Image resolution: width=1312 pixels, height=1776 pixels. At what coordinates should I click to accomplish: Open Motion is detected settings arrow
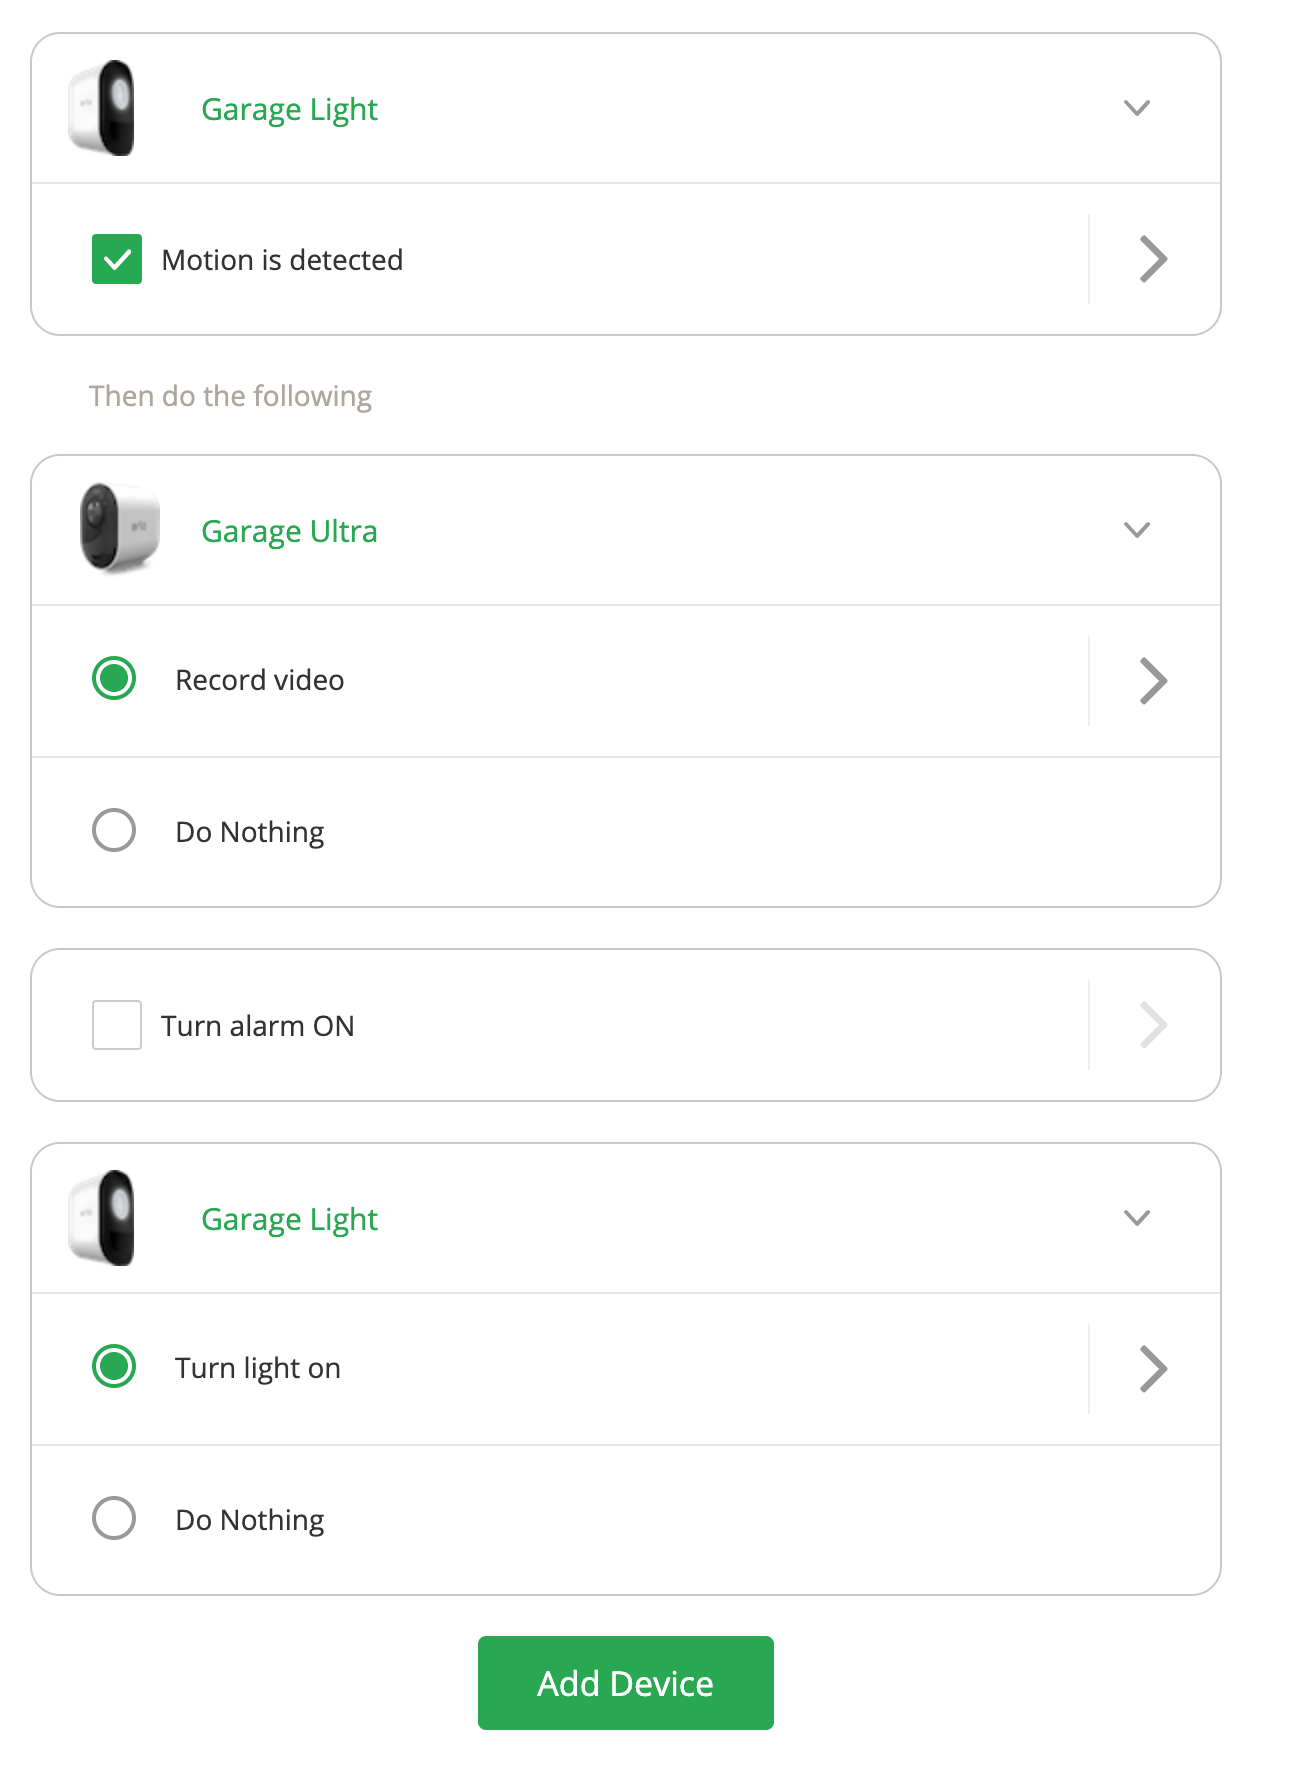pos(1153,259)
